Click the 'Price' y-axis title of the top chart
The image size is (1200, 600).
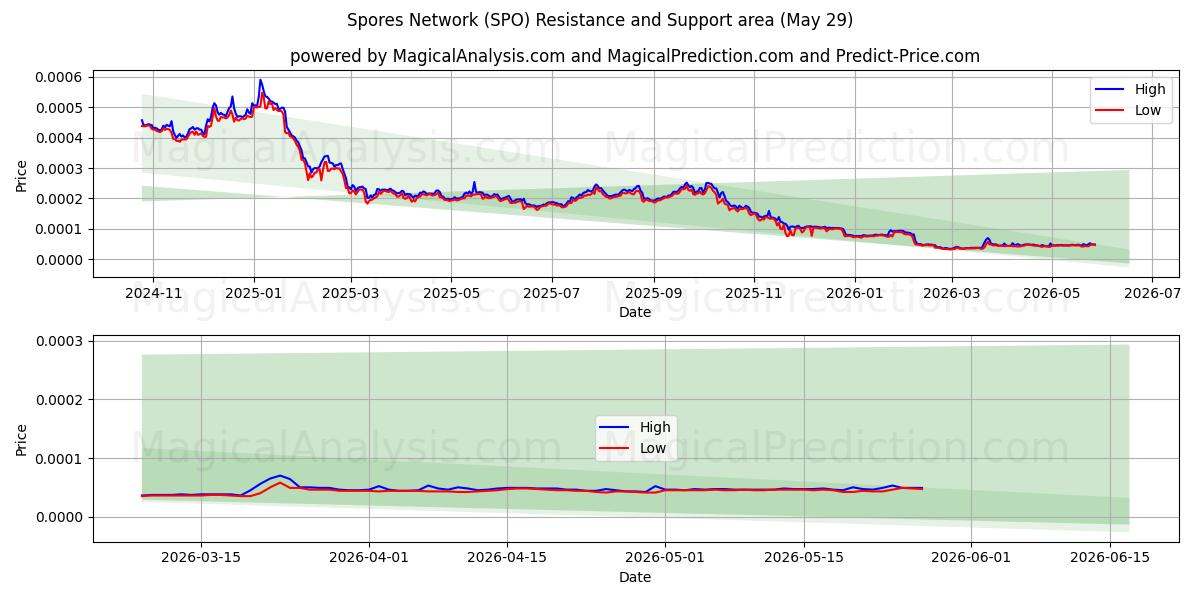coord(22,175)
